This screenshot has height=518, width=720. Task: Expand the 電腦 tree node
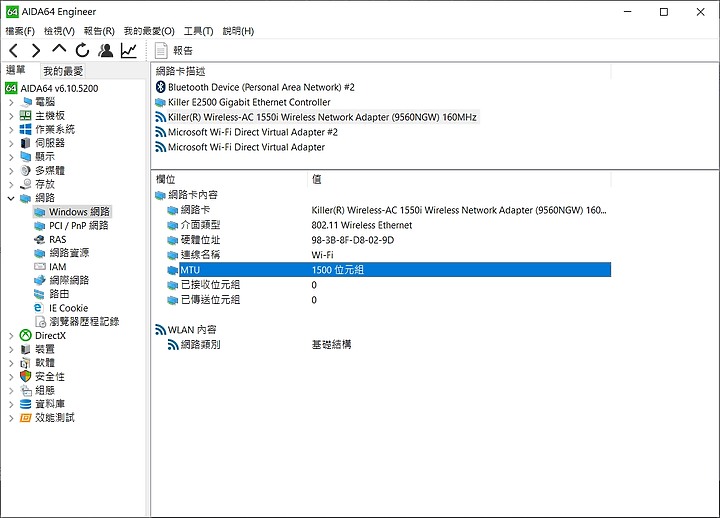pos(11,102)
